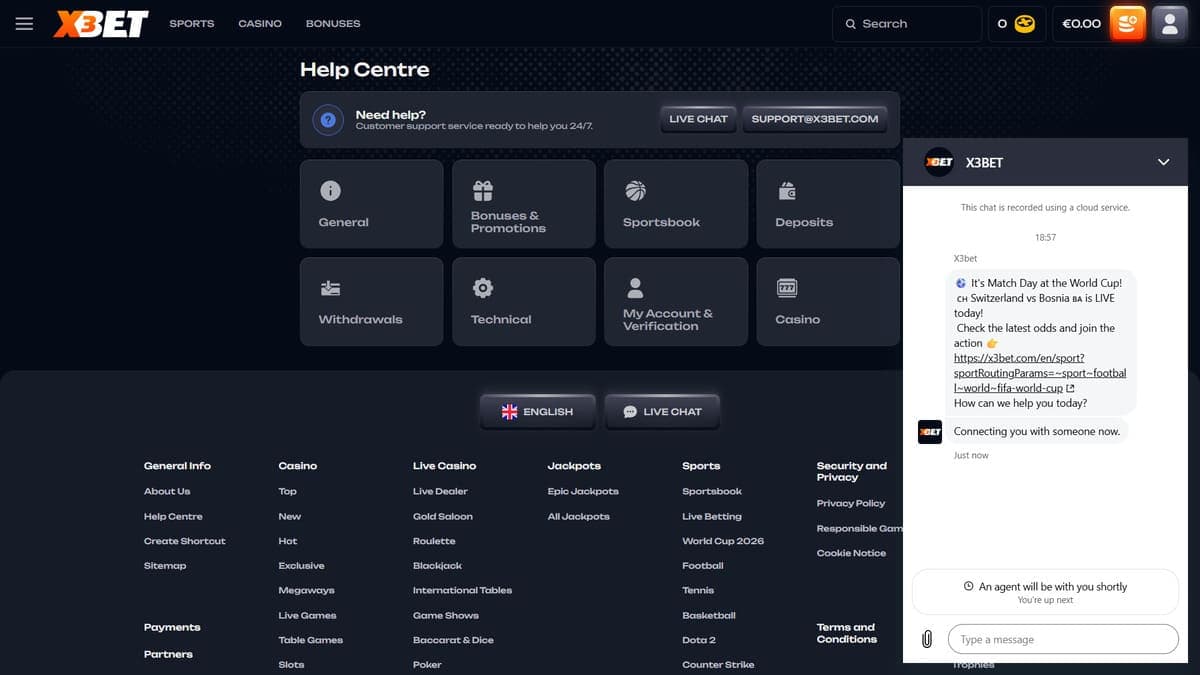Click the €0.00 balance display
The image size is (1200, 675).
(x=1081, y=23)
